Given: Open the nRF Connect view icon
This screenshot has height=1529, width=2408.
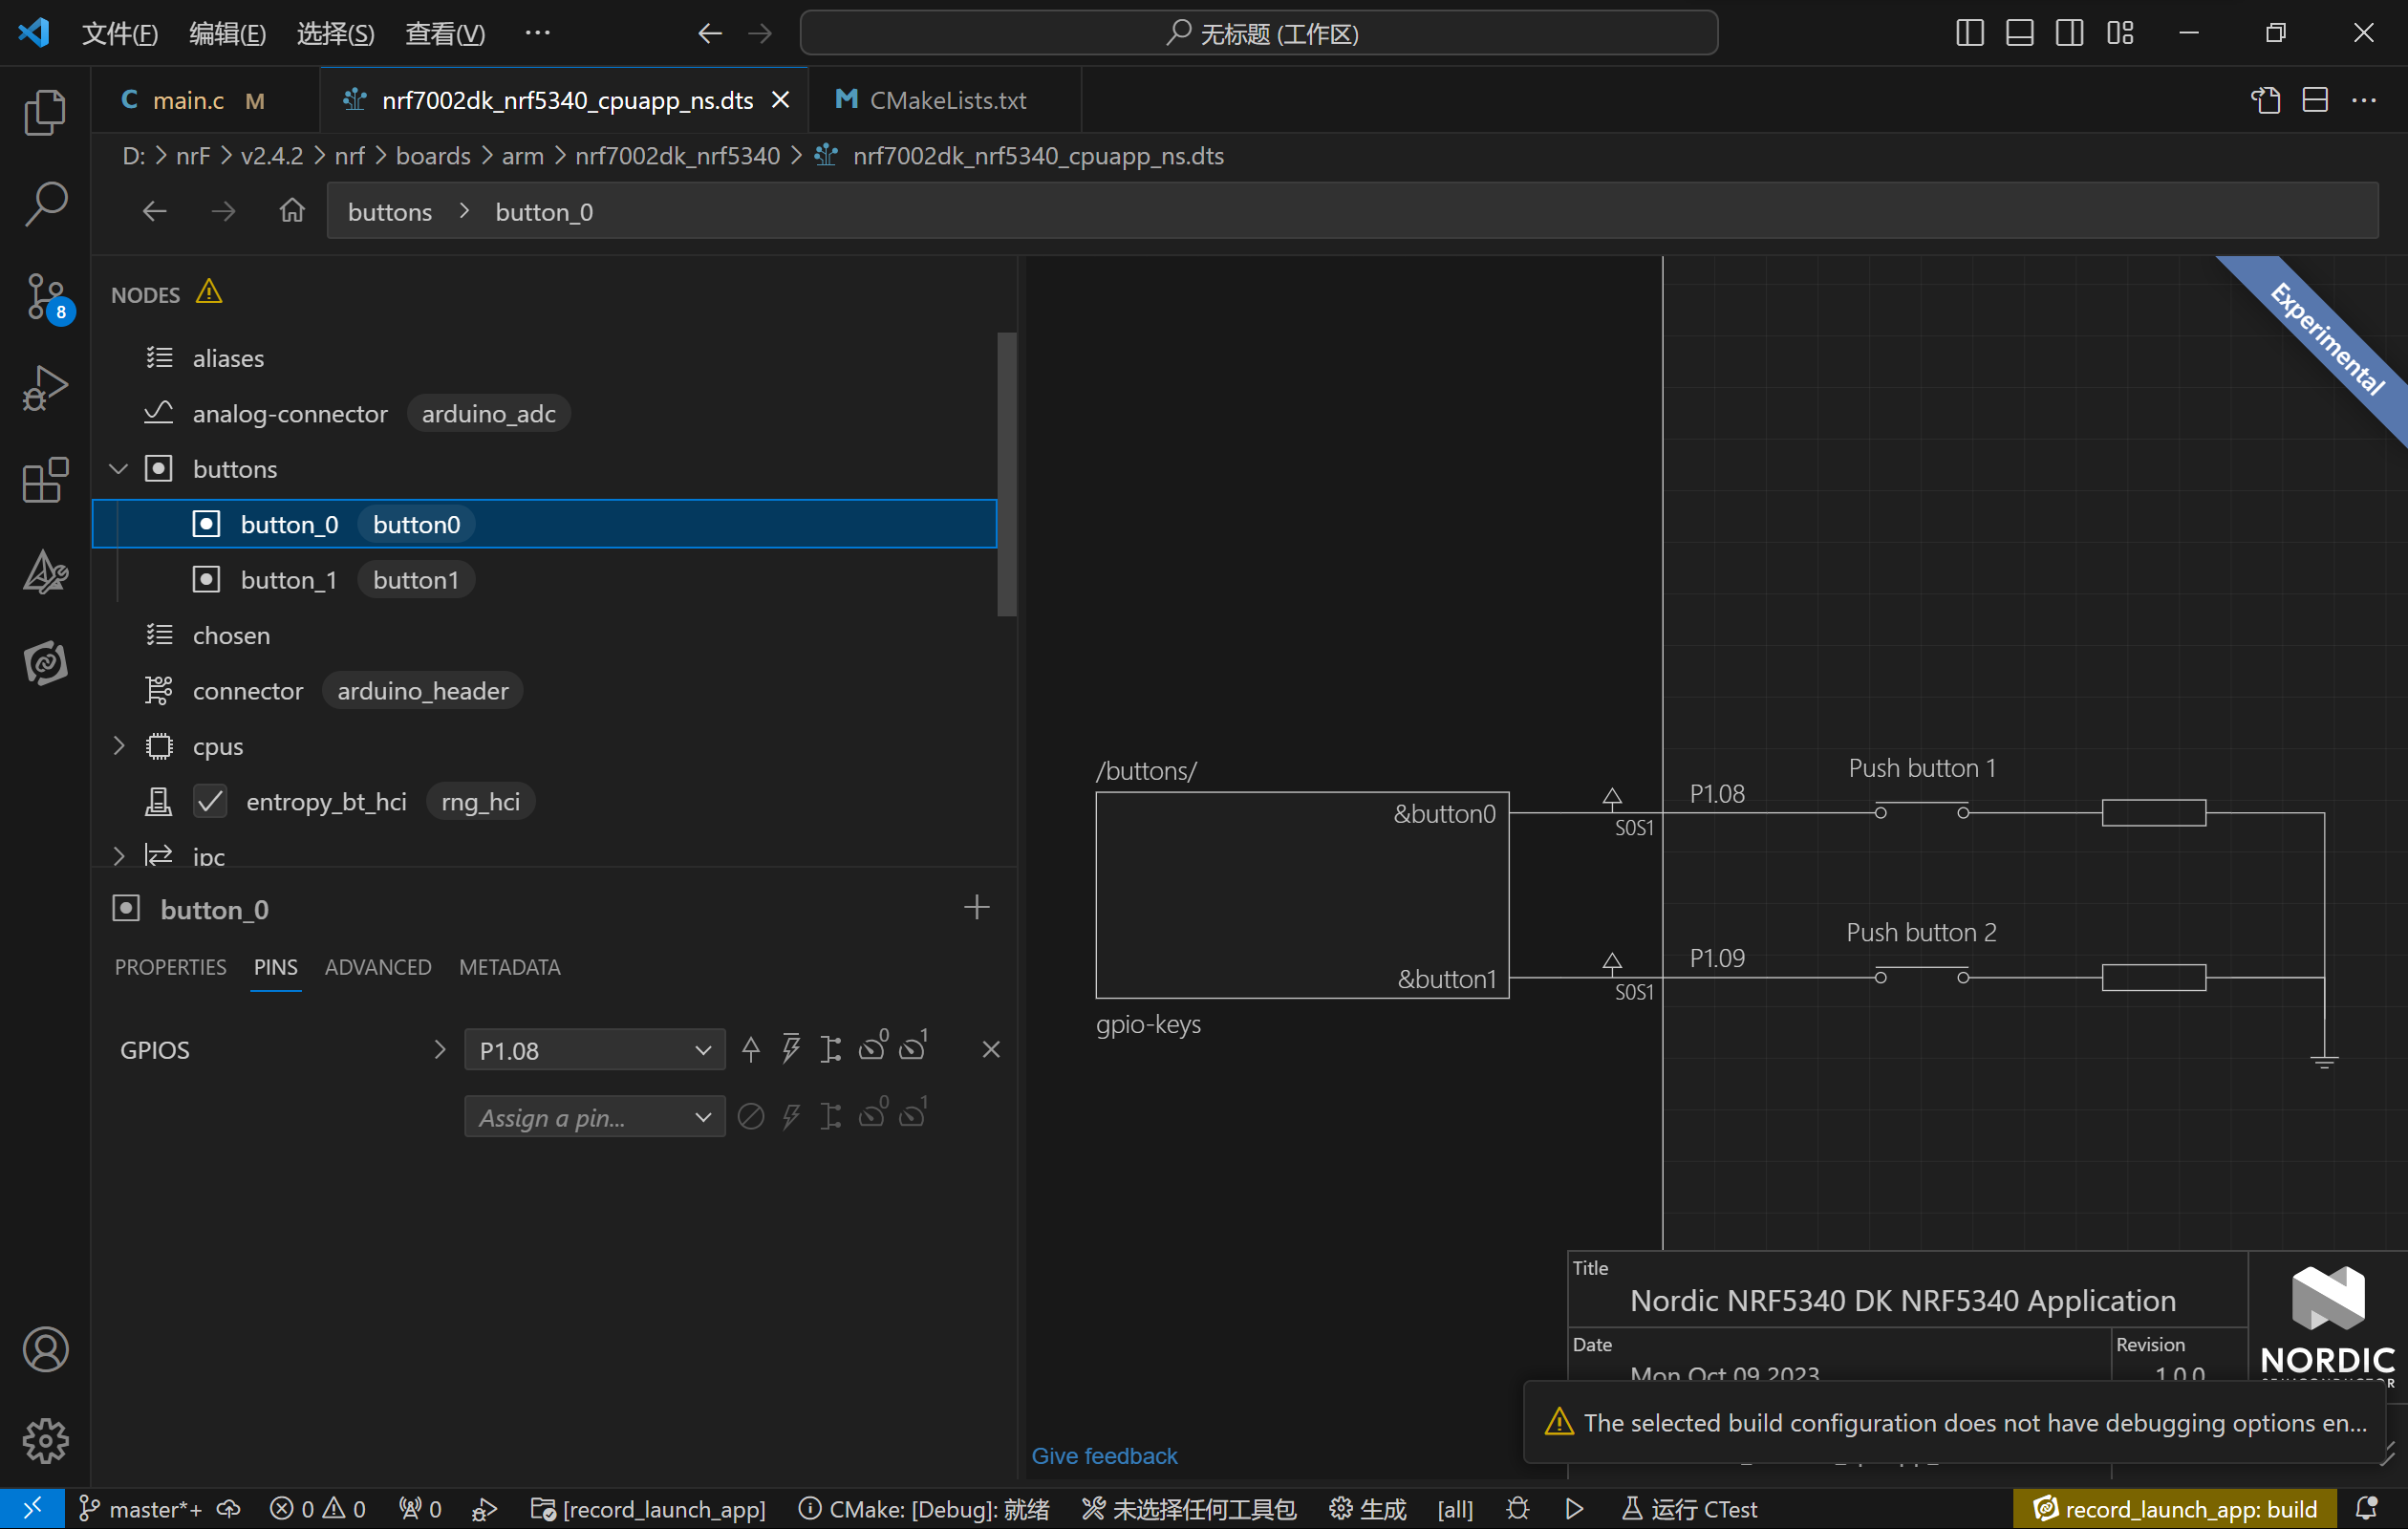Looking at the screenshot, I should click(x=45, y=663).
